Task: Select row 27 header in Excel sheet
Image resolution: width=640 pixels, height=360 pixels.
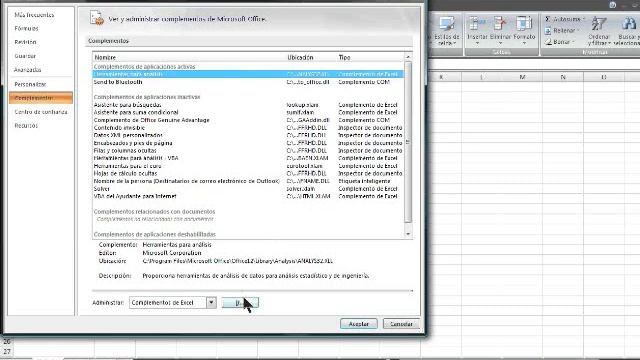Action: (x=7, y=351)
